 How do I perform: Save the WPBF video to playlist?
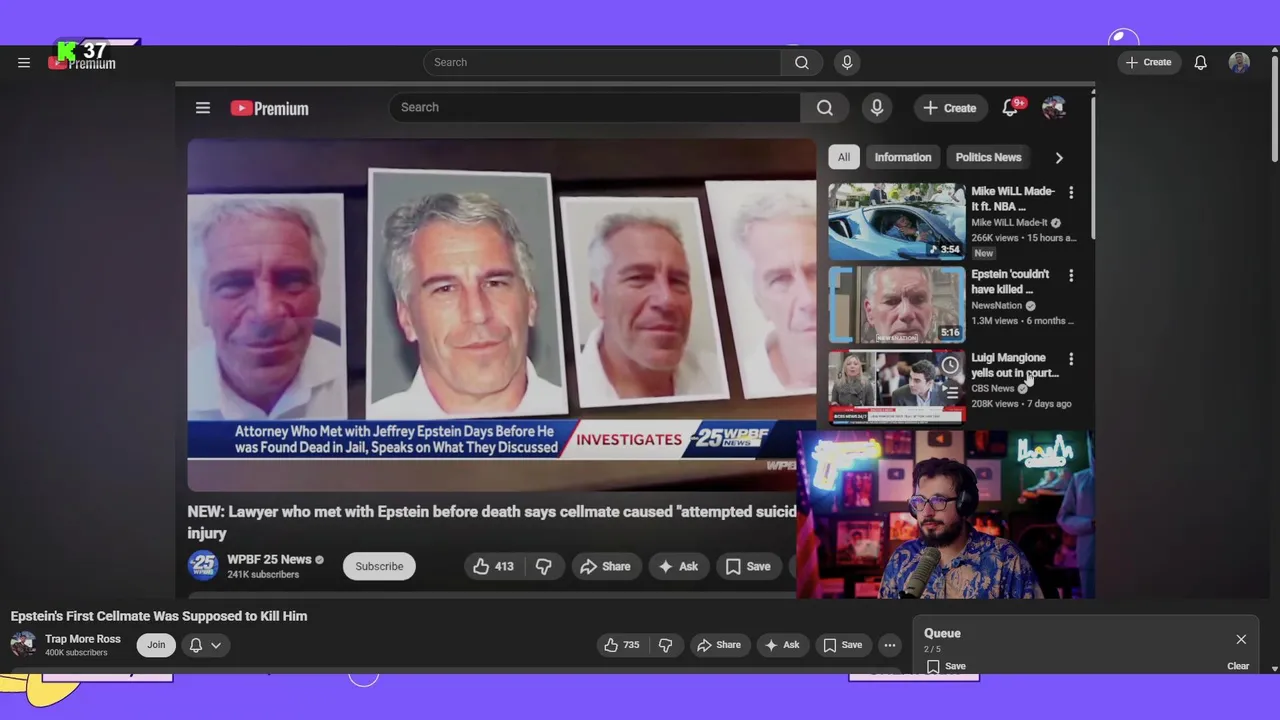[x=748, y=566]
